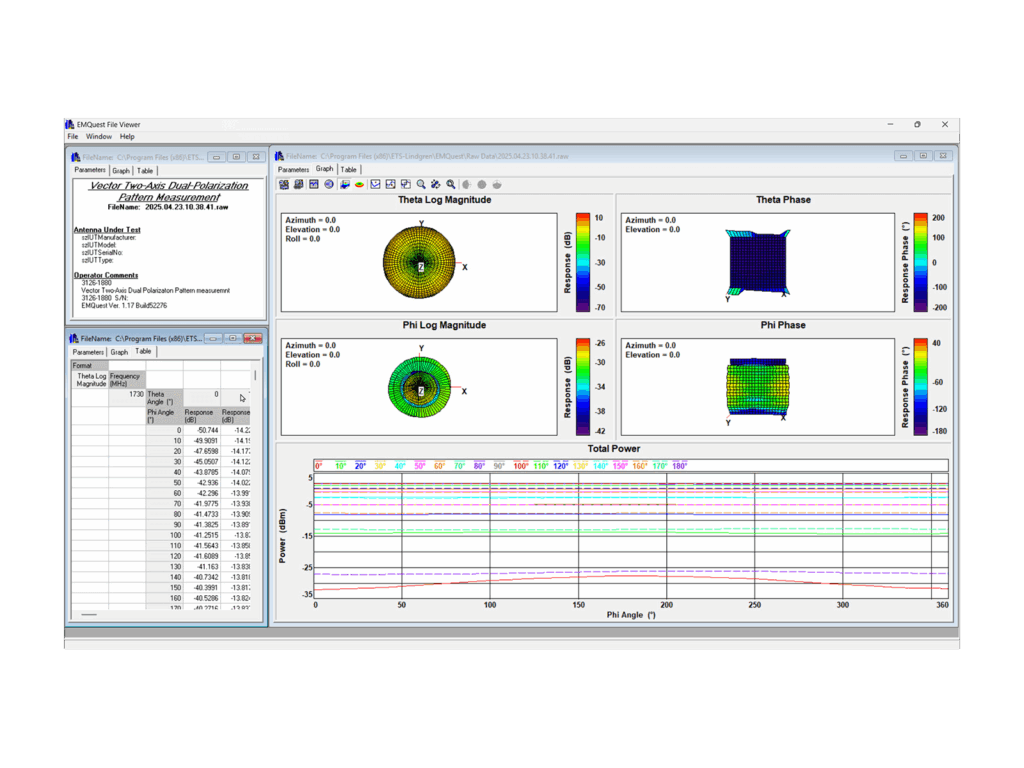This screenshot has height=768, width=1024.
Task: Open the Window menu
Action: coord(97,136)
